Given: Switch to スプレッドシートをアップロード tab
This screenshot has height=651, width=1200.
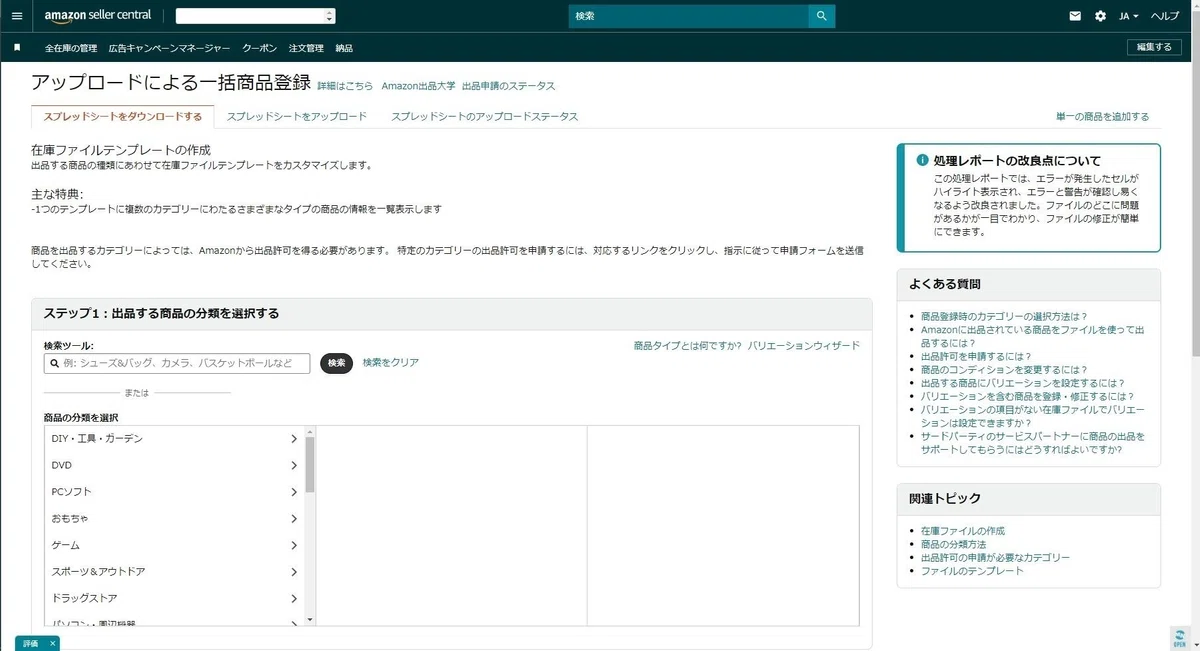Looking at the screenshot, I should 297,116.
